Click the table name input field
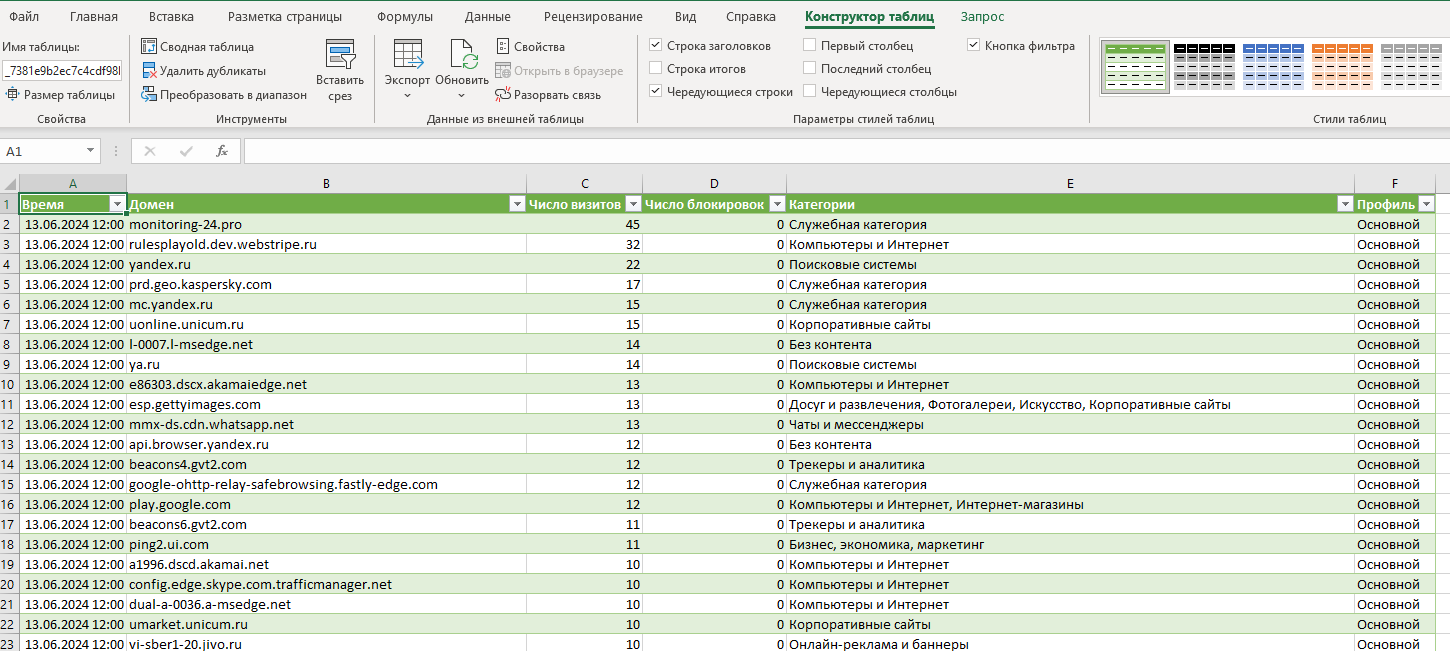 coord(62,70)
